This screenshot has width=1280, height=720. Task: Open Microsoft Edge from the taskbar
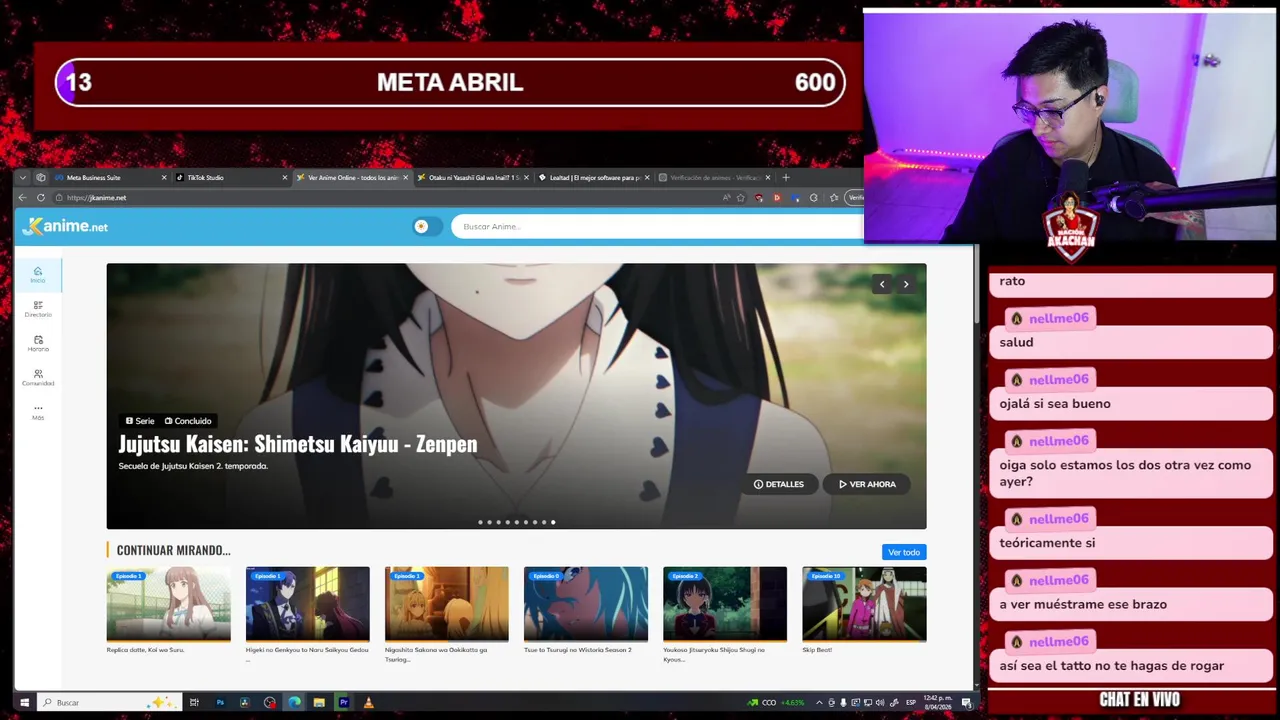(294, 703)
